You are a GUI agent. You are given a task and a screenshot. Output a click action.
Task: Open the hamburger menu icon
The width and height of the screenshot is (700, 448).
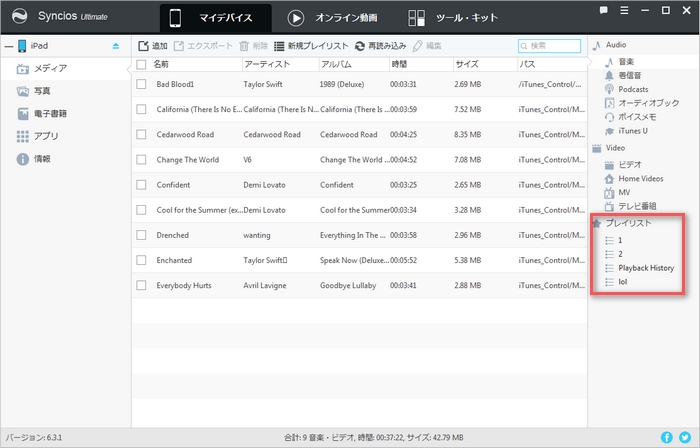tap(625, 10)
